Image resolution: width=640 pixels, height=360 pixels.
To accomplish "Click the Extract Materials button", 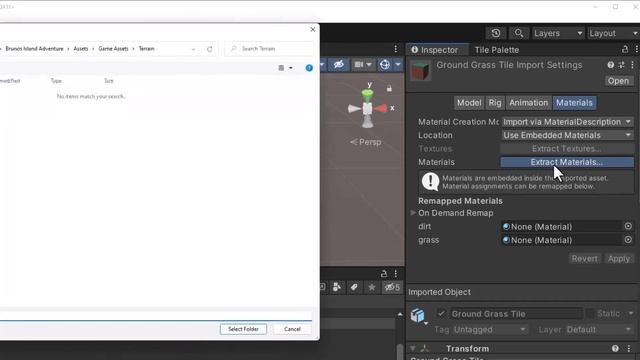I will point(567,162).
